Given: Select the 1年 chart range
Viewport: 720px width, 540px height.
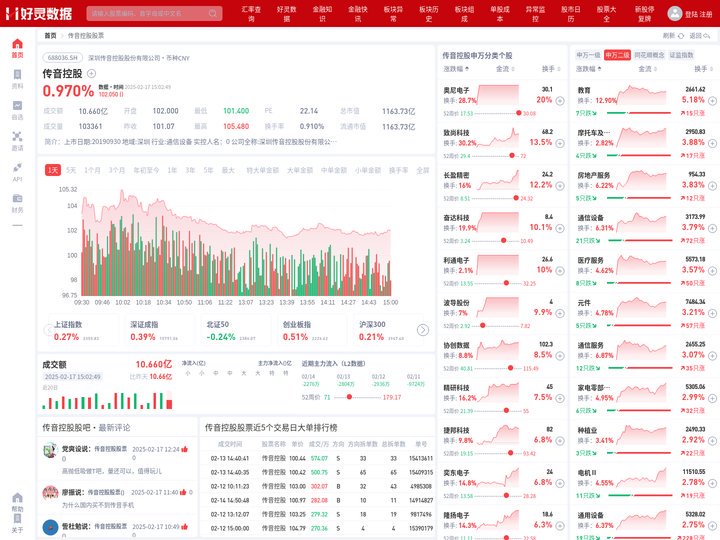Looking at the screenshot, I should click(x=172, y=170).
